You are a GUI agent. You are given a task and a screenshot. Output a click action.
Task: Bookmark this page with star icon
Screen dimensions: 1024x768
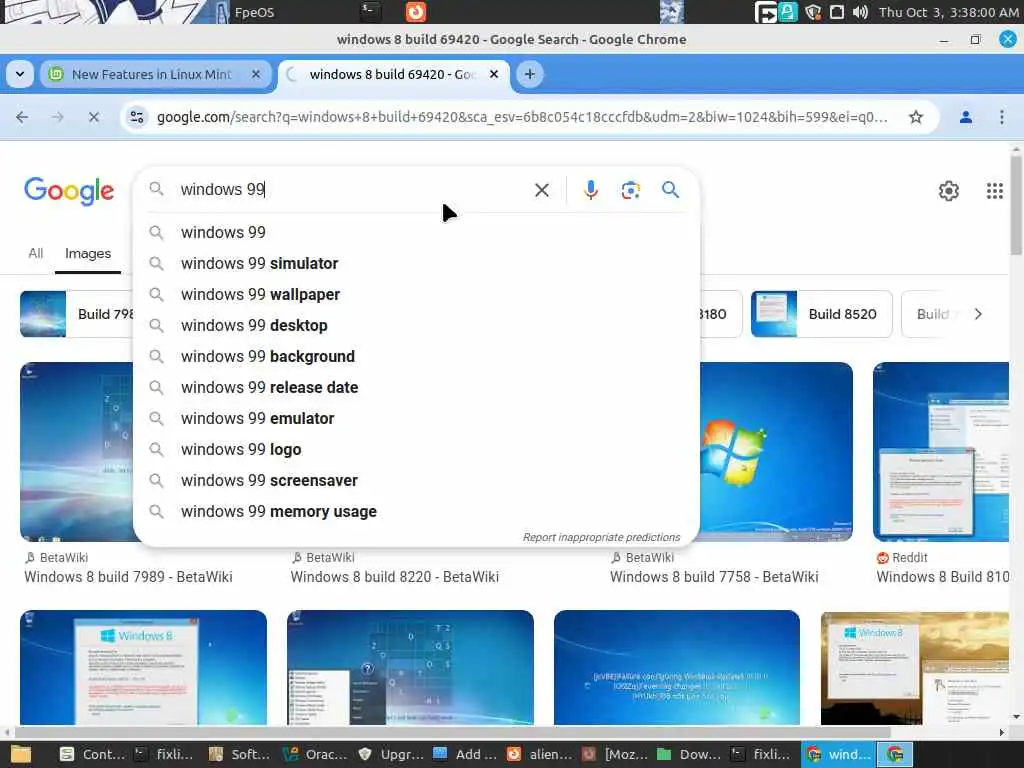[x=916, y=117]
